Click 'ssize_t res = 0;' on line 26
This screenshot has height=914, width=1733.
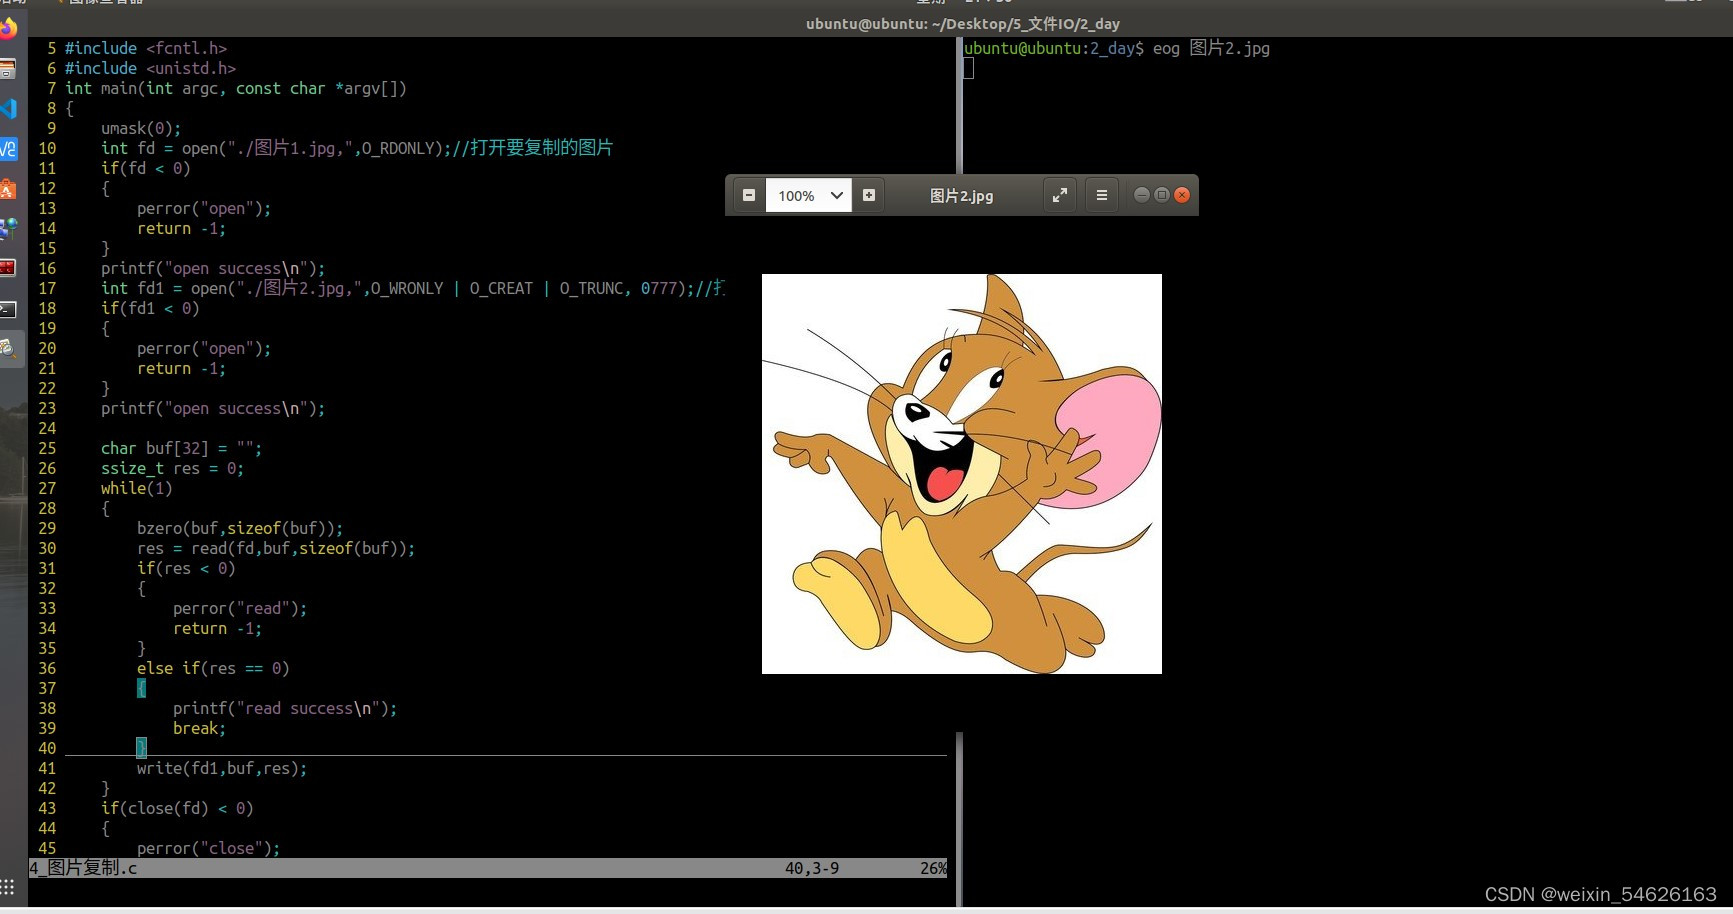(x=172, y=468)
